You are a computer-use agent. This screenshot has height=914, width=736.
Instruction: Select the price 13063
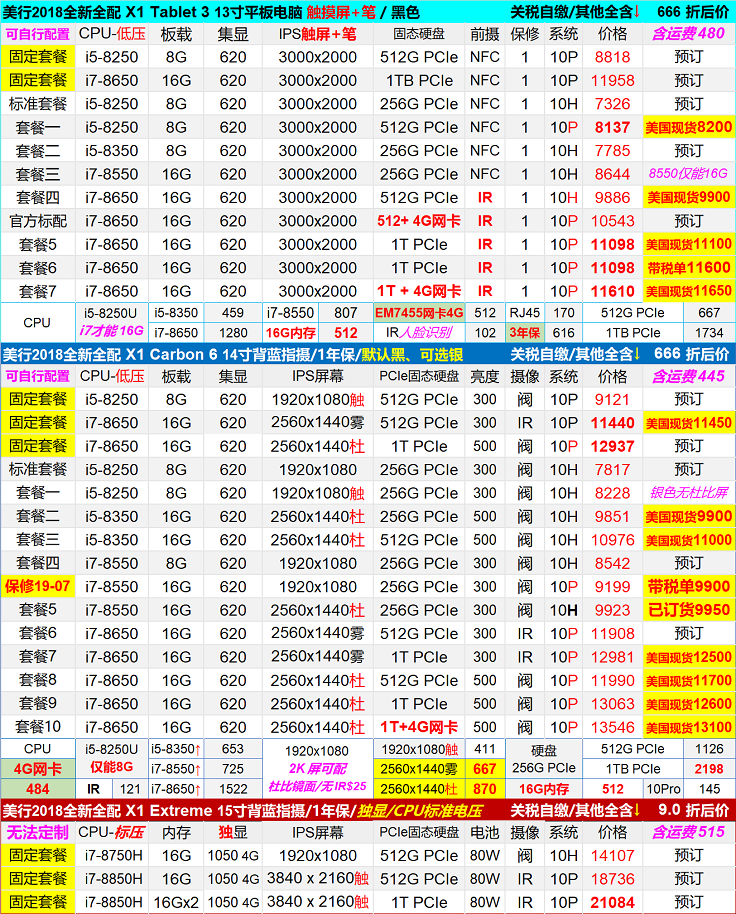(612, 704)
